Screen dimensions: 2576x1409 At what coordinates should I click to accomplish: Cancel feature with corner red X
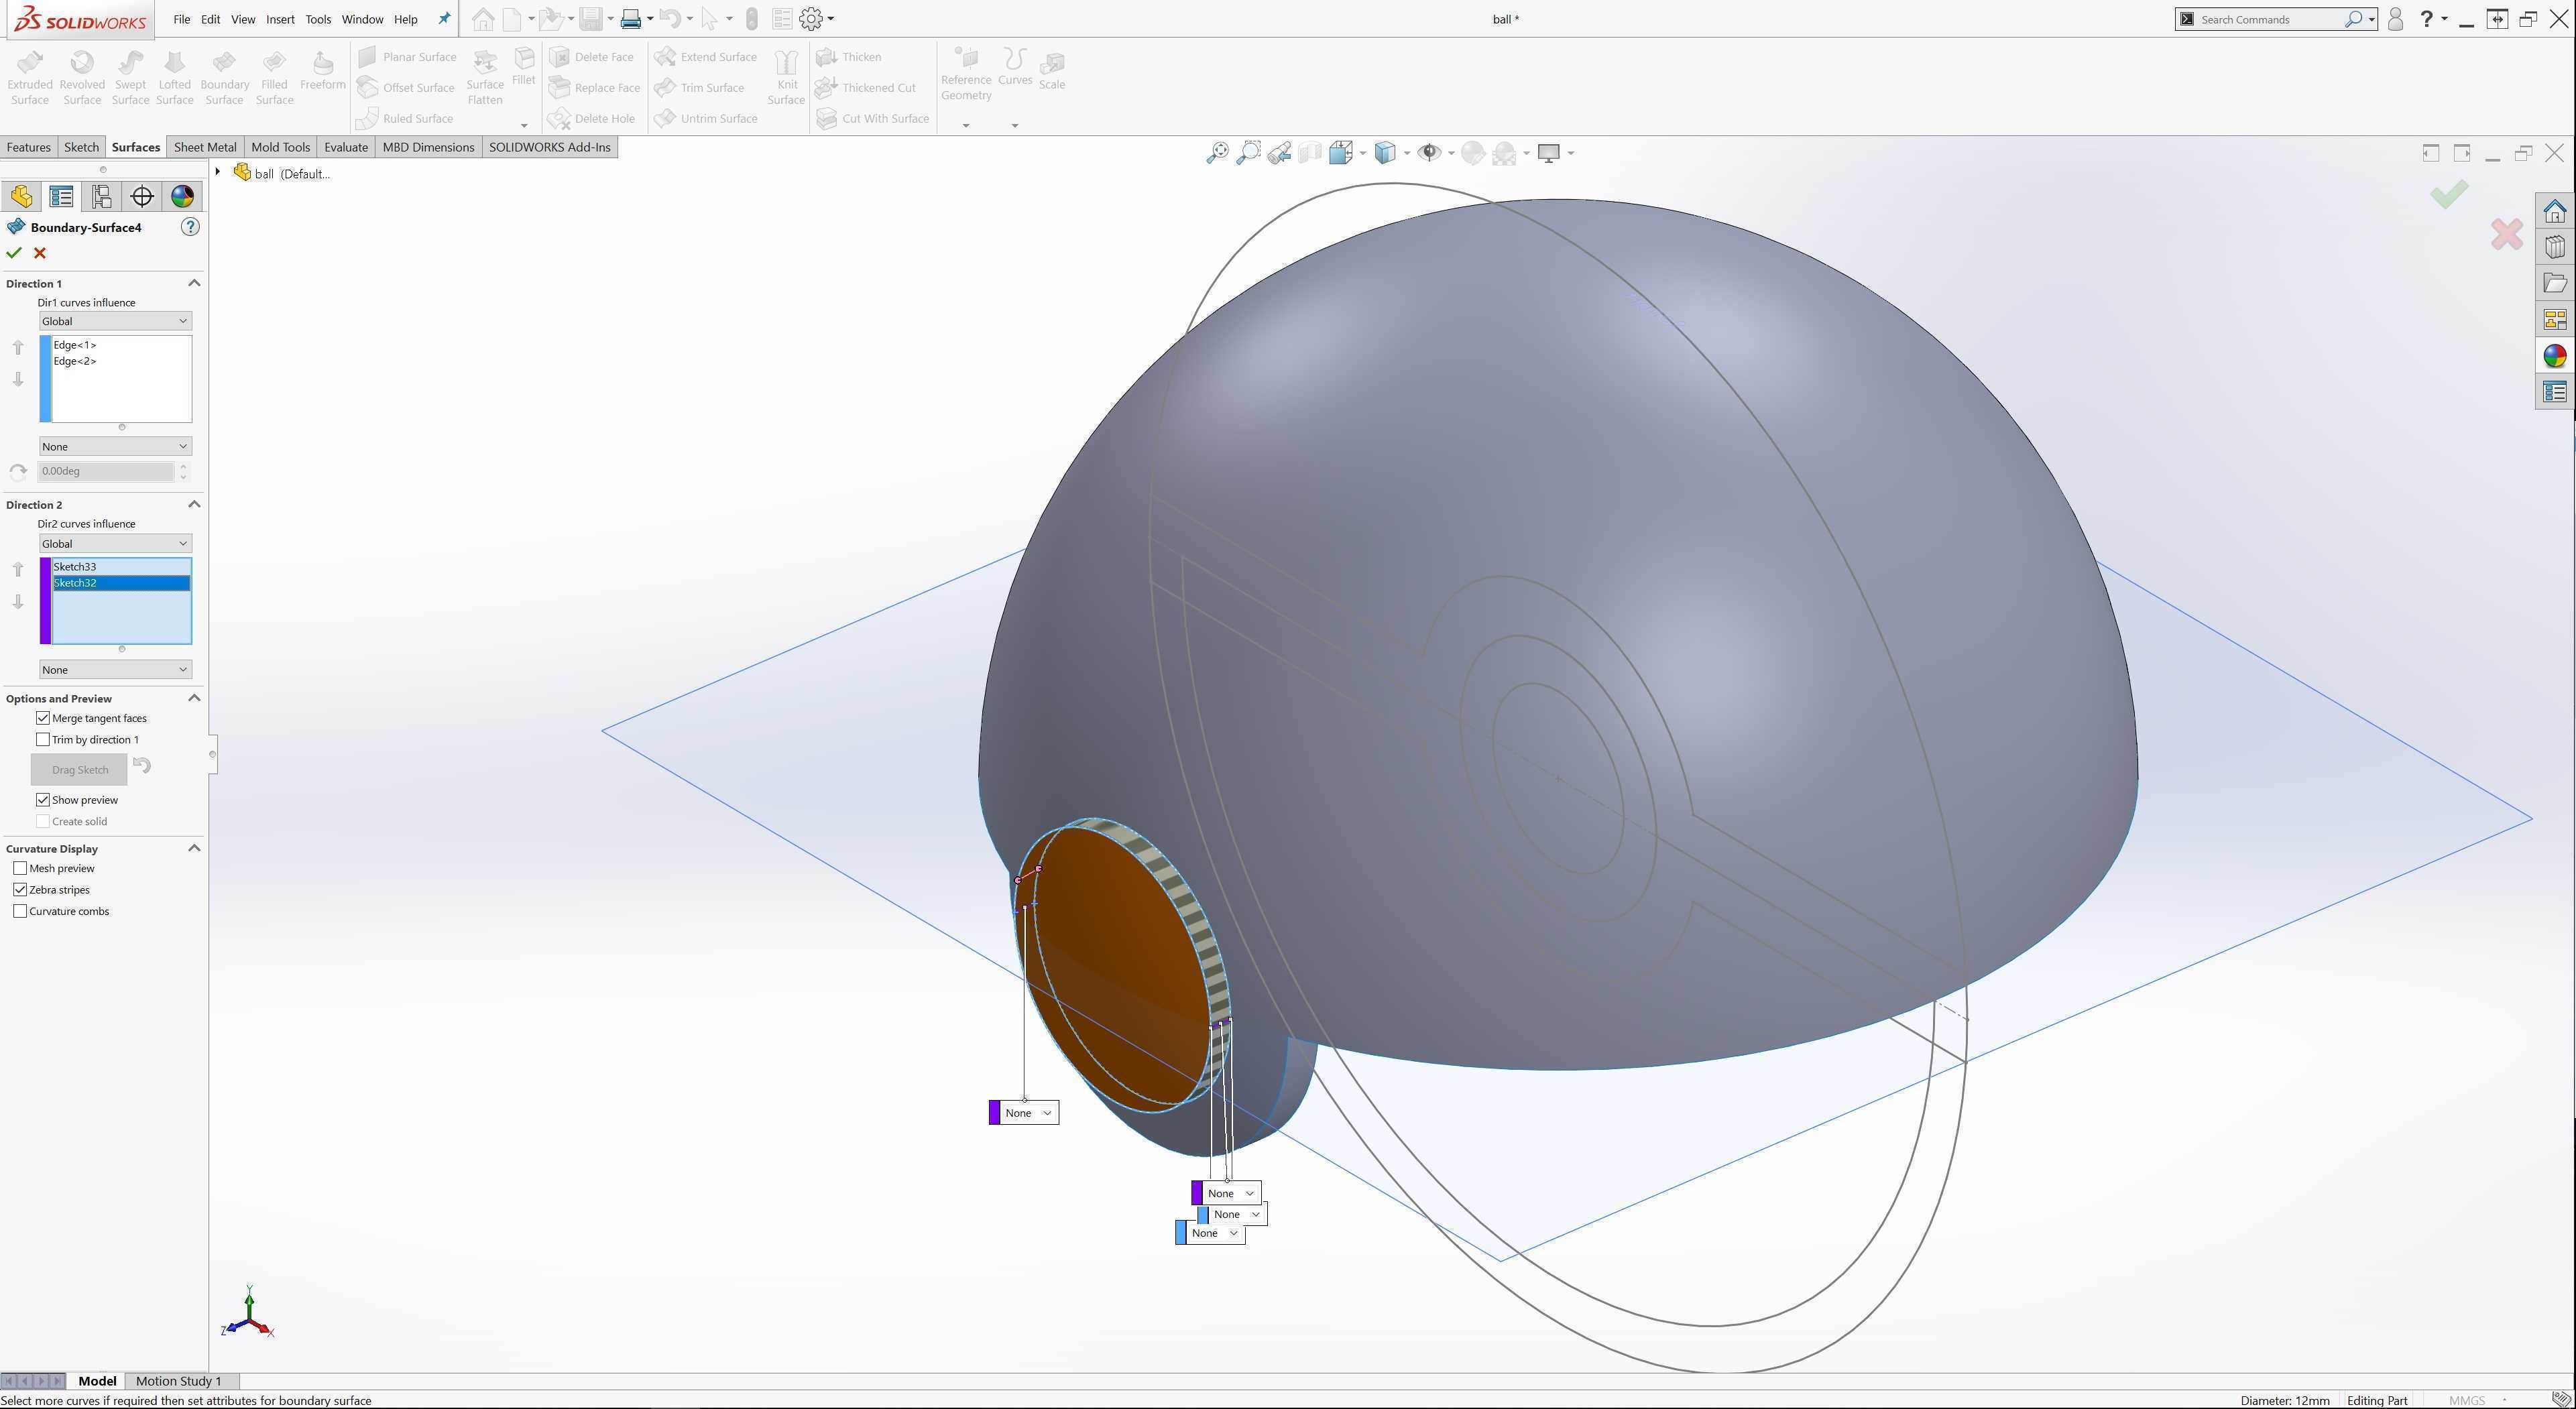2507,235
